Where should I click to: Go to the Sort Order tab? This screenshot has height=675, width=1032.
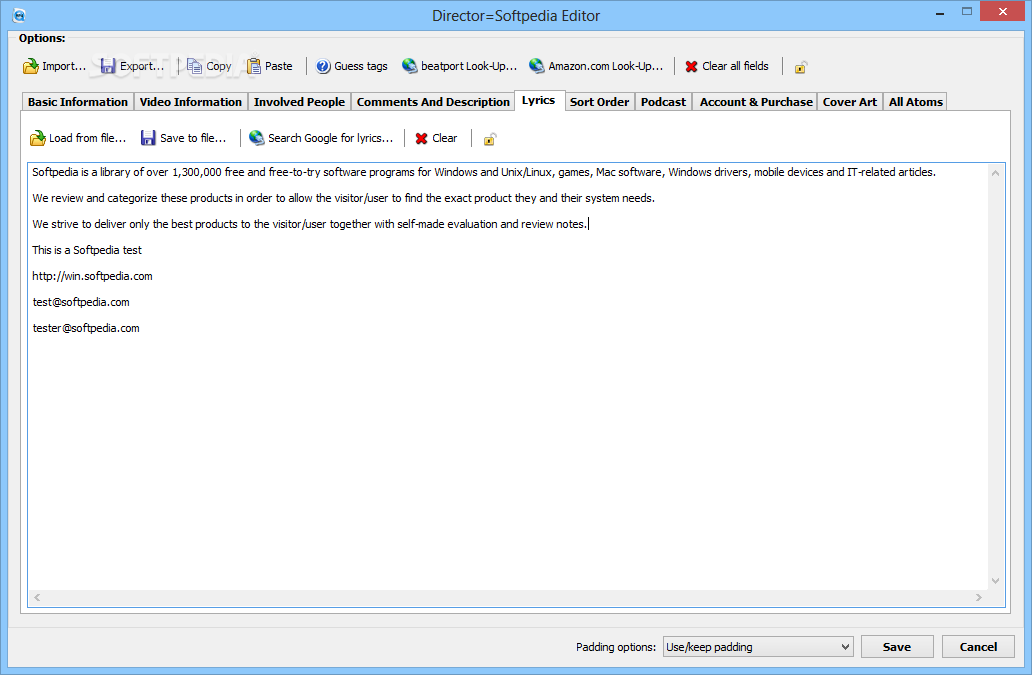(x=600, y=102)
